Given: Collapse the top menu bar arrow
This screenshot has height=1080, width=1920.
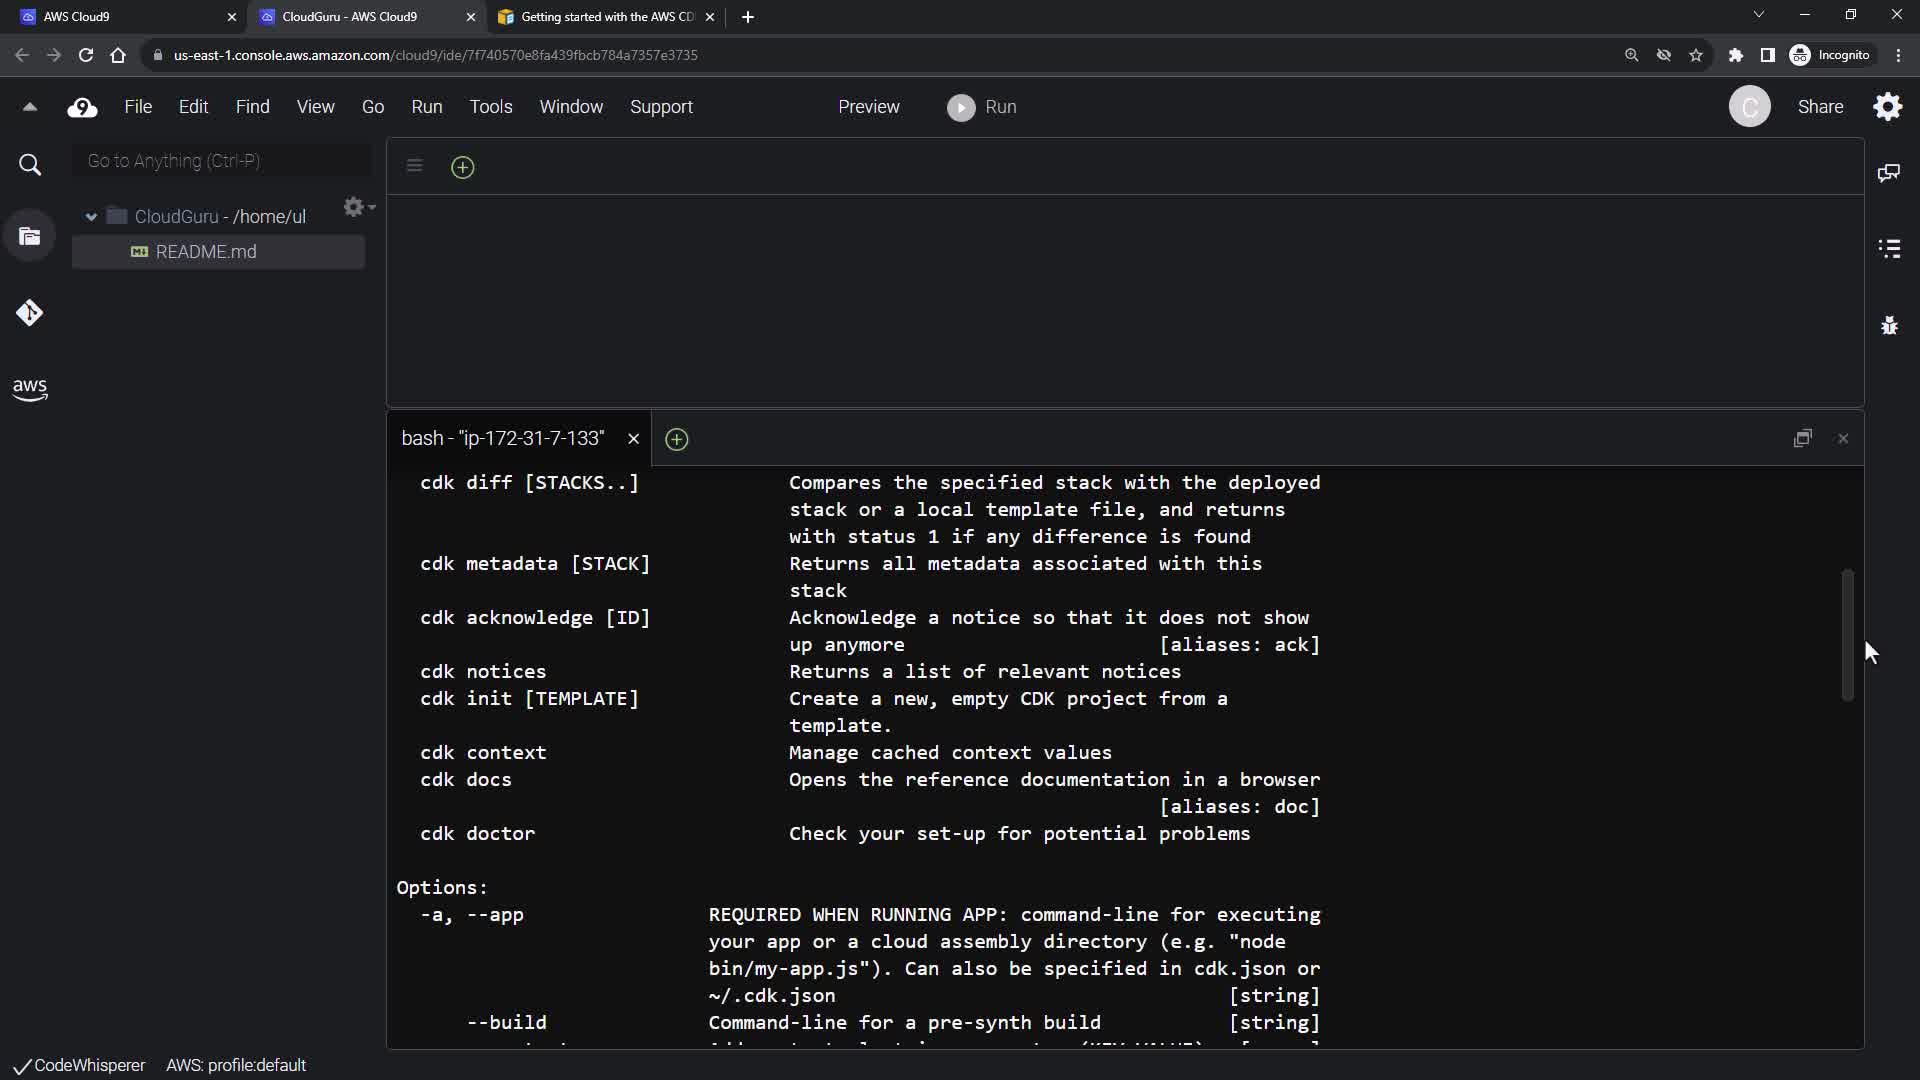Looking at the screenshot, I should (x=29, y=107).
